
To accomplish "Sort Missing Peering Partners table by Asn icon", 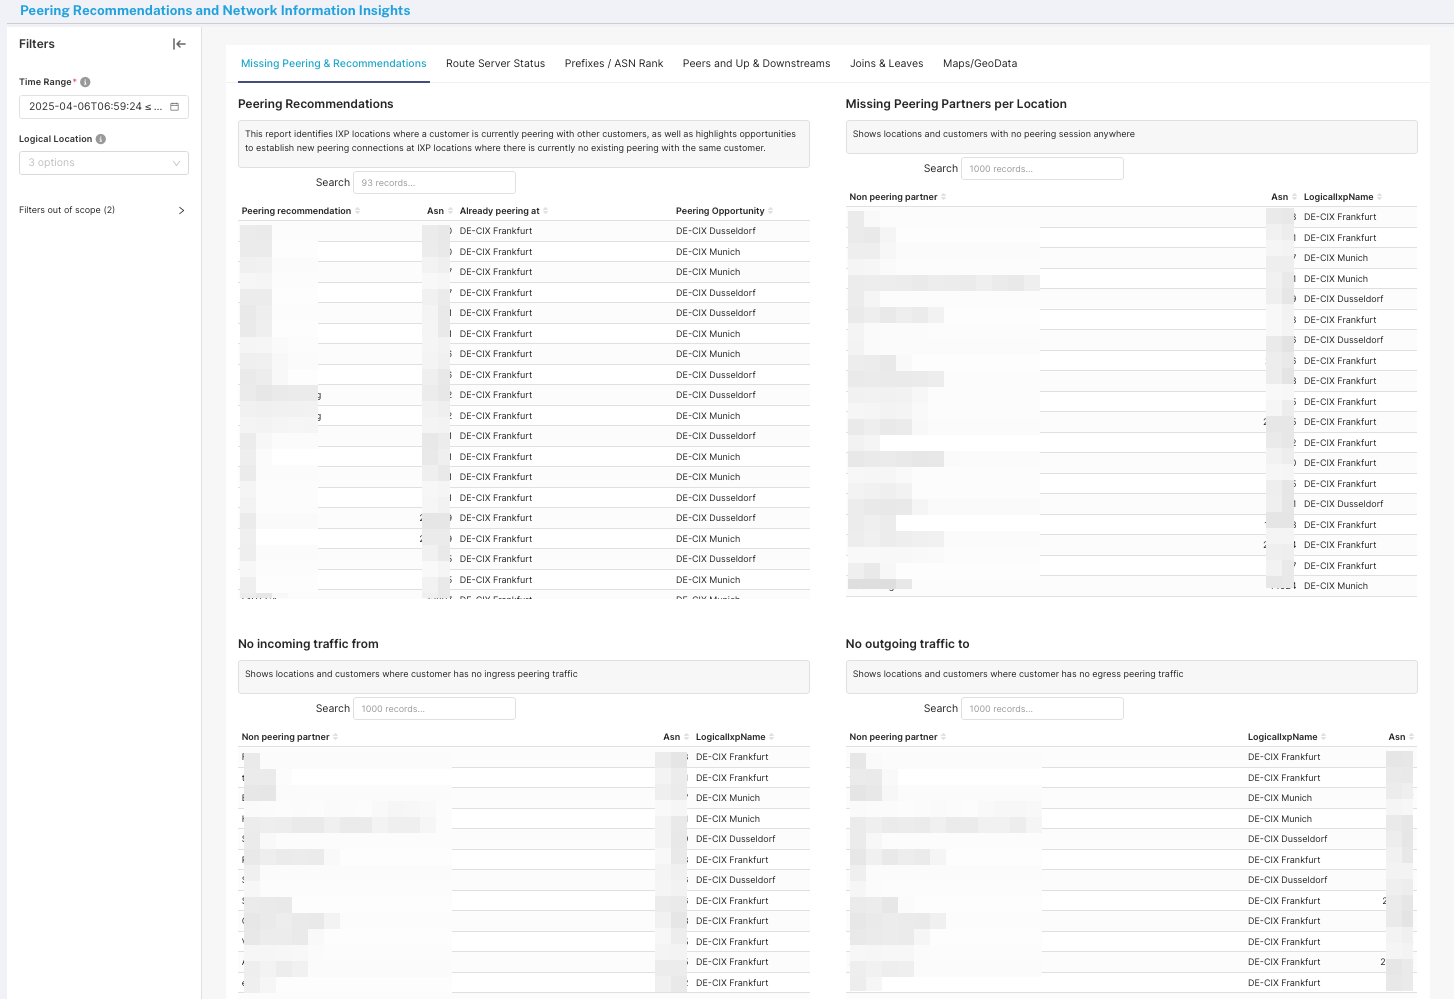I will point(1294,197).
